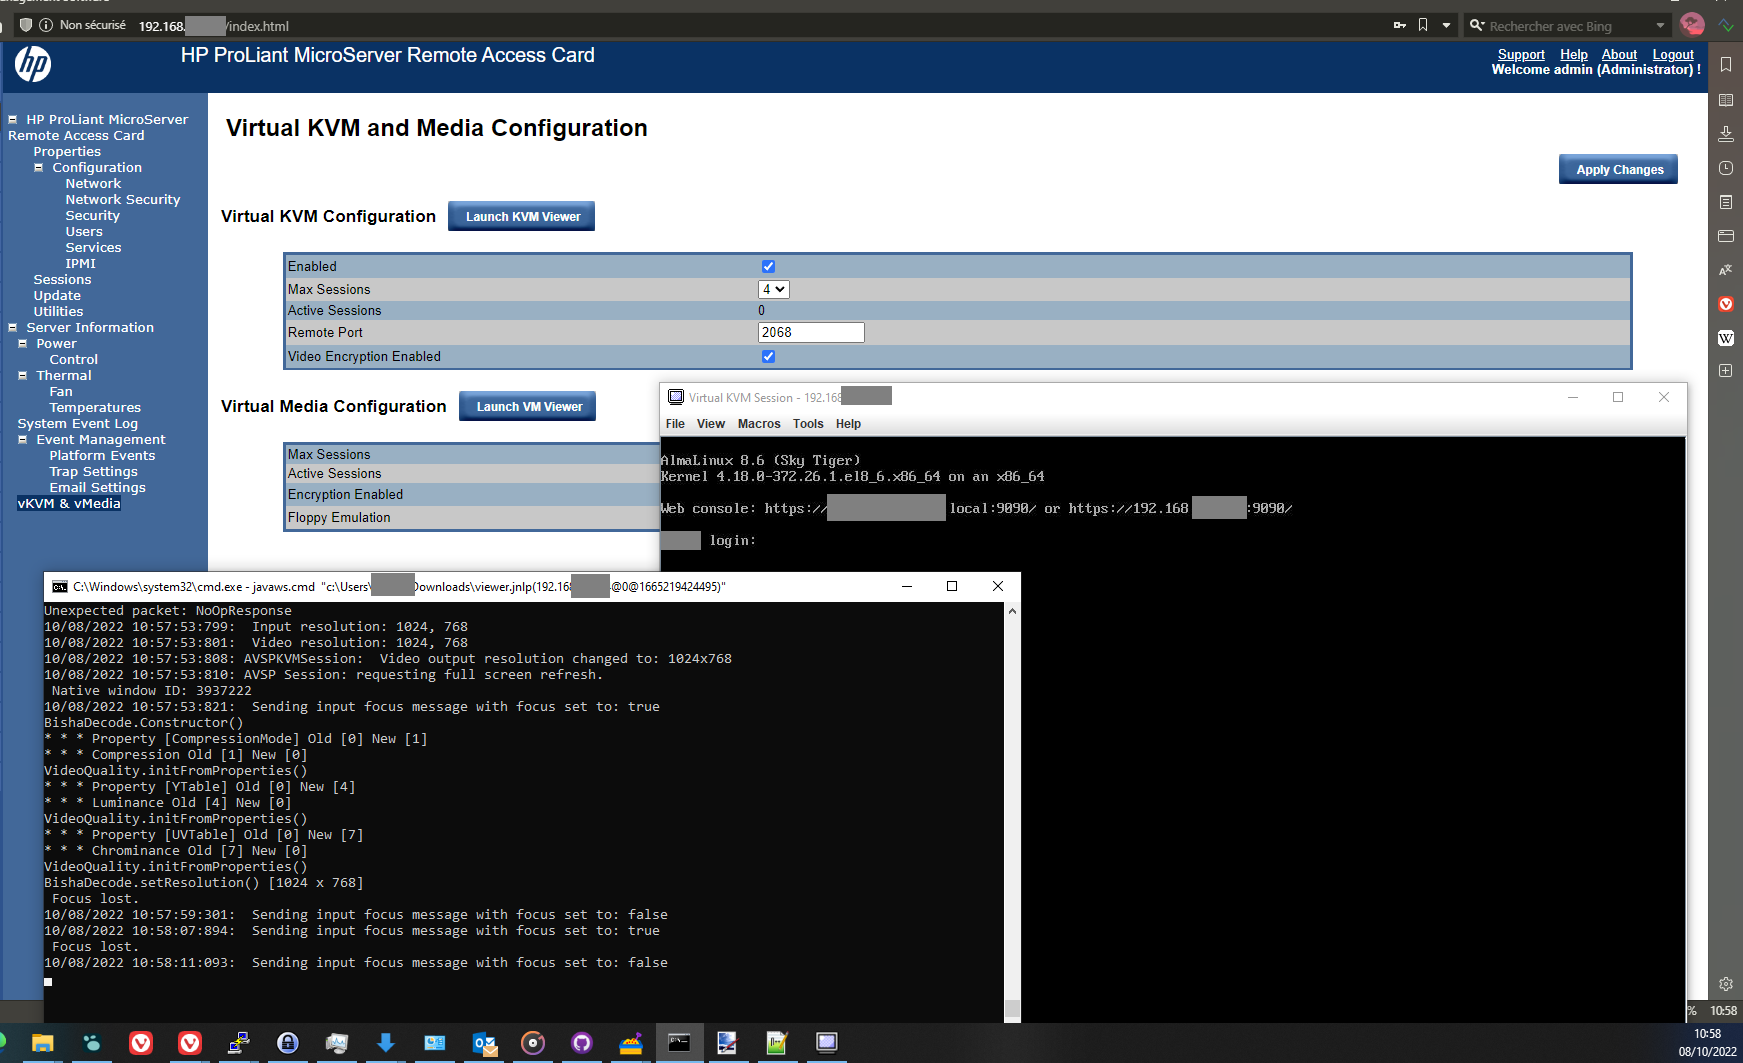
Task: Open bookmark options dropdown arrow
Action: tap(1446, 26)
